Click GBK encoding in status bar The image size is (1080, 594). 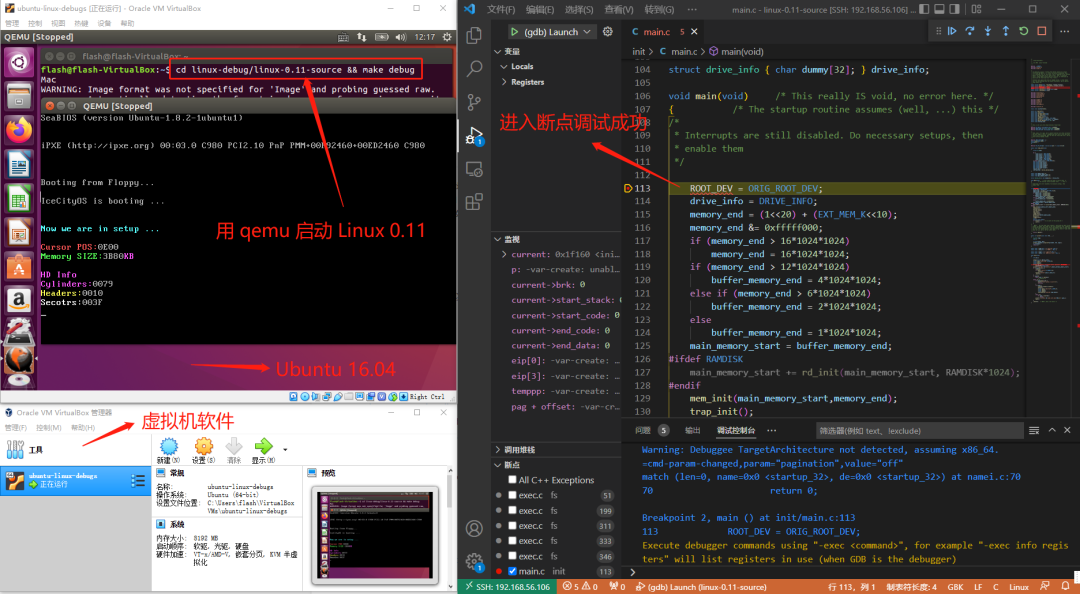tap(955, 586)
